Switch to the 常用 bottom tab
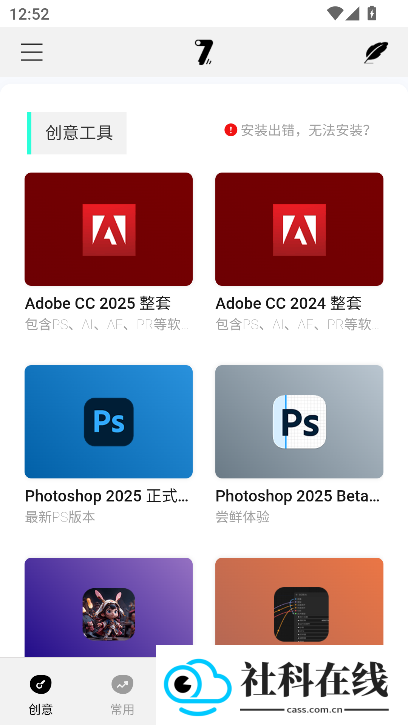Screen dimensions: 408x725 (122, 694)
